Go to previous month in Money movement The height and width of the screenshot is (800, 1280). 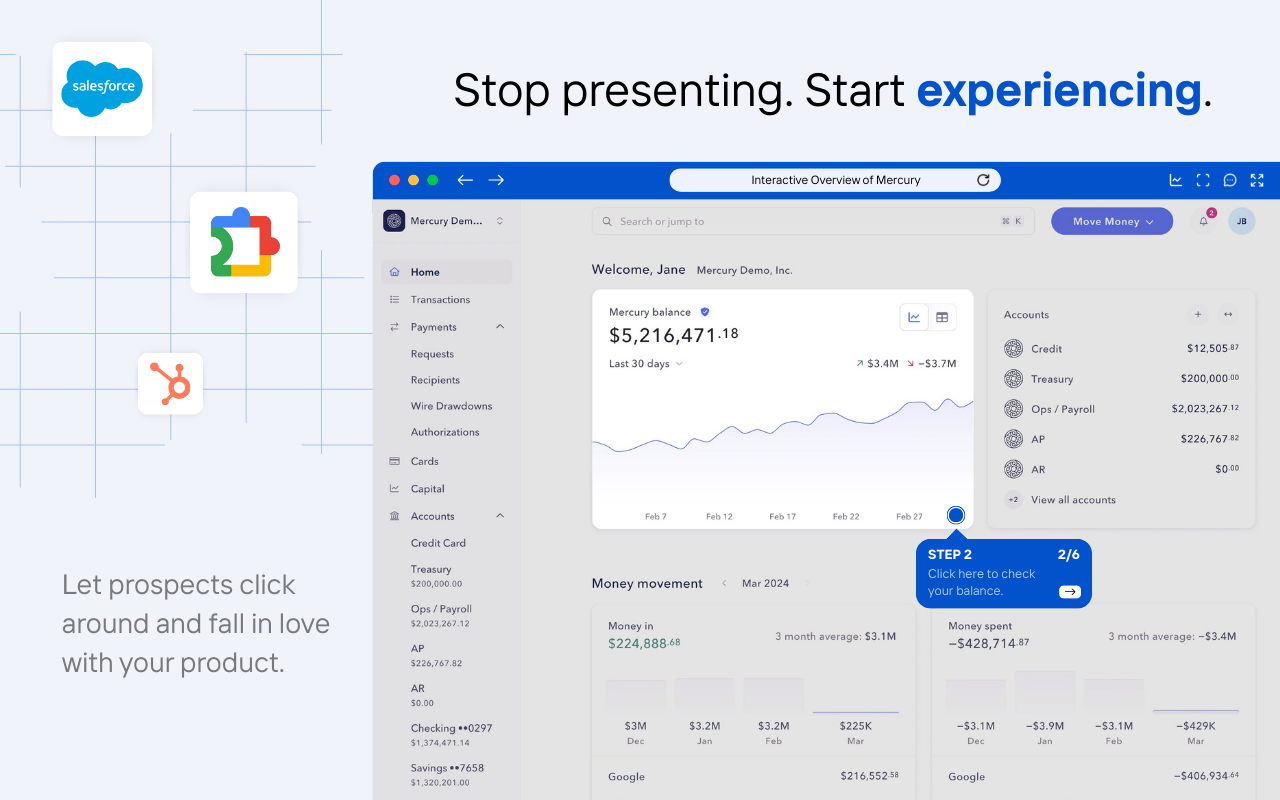click(x=724, y=583)
